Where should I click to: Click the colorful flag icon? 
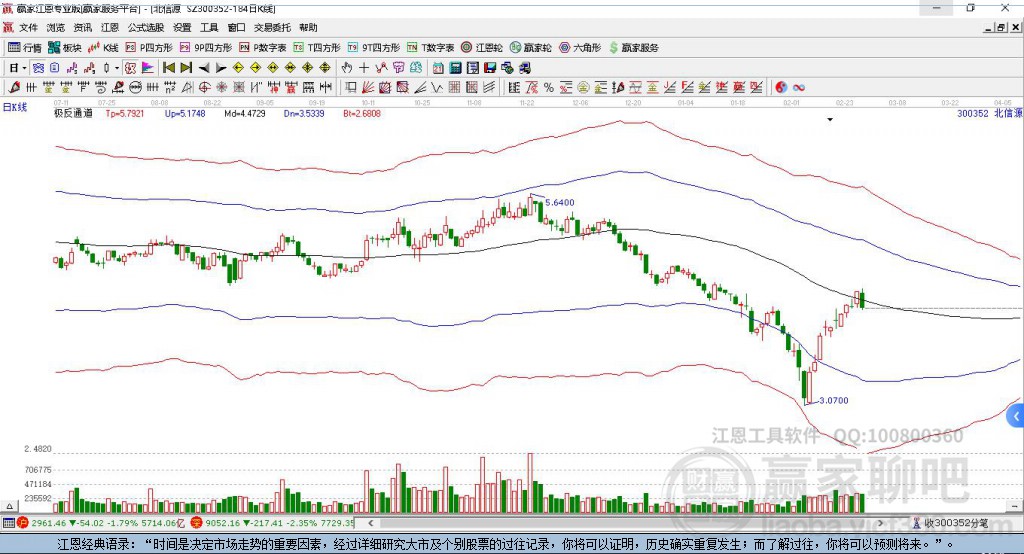coord(148,68)
